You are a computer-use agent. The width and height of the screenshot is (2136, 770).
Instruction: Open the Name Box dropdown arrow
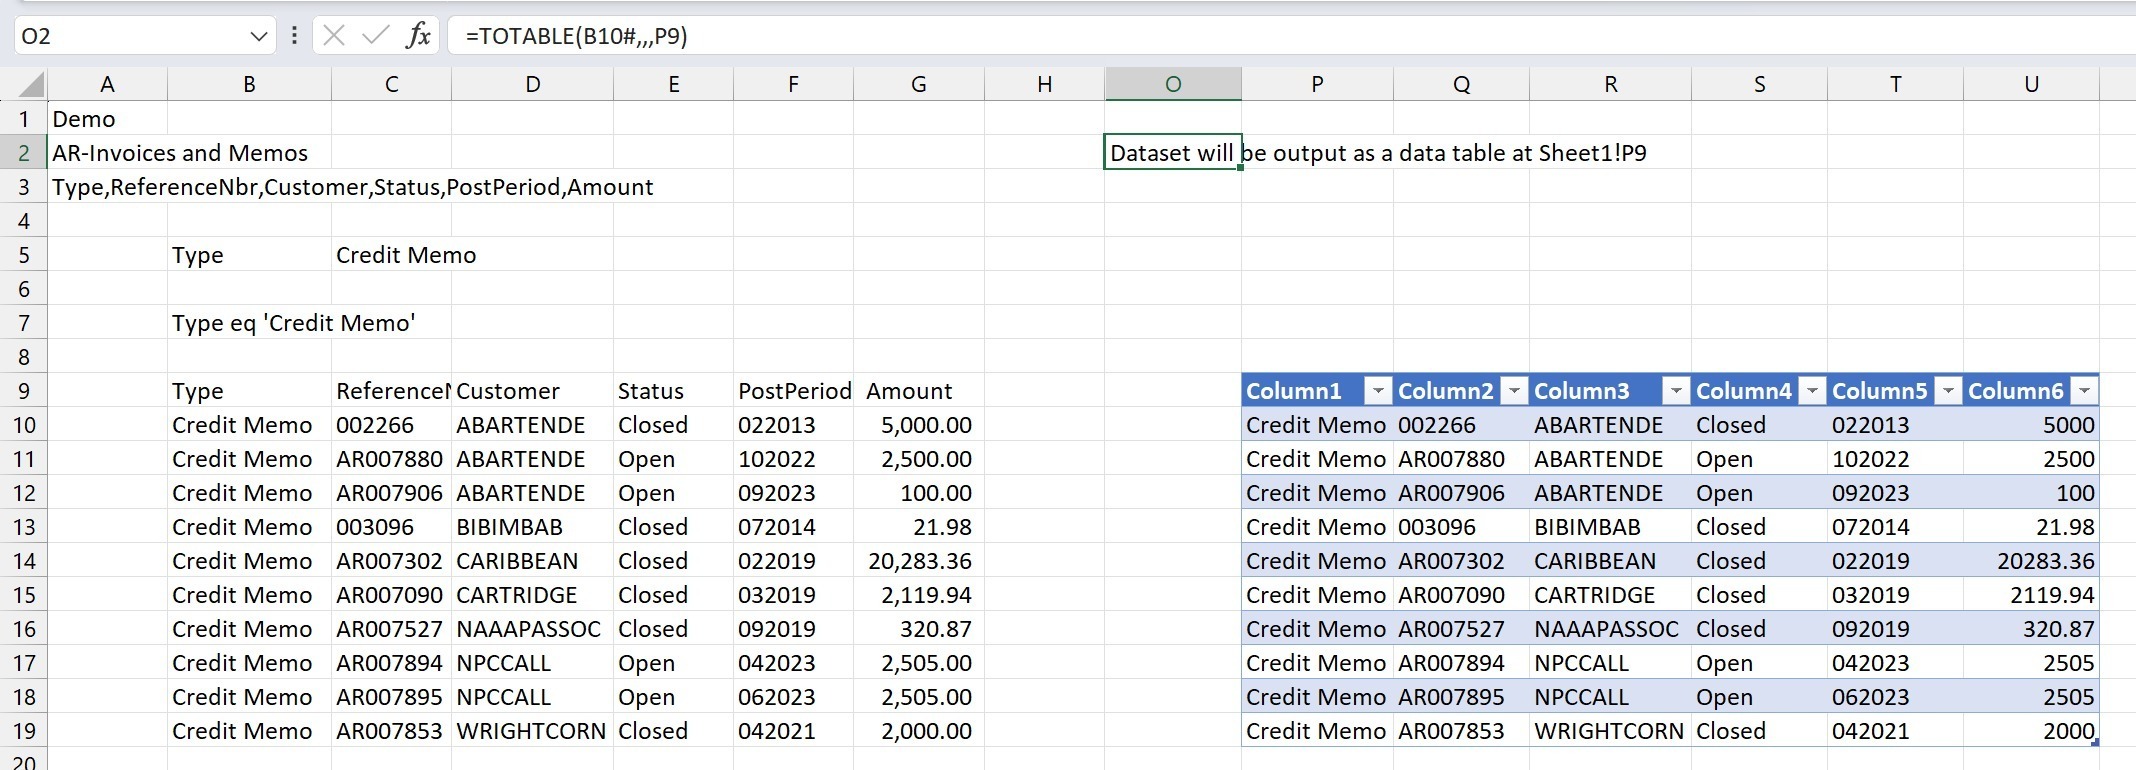(259, 36)
